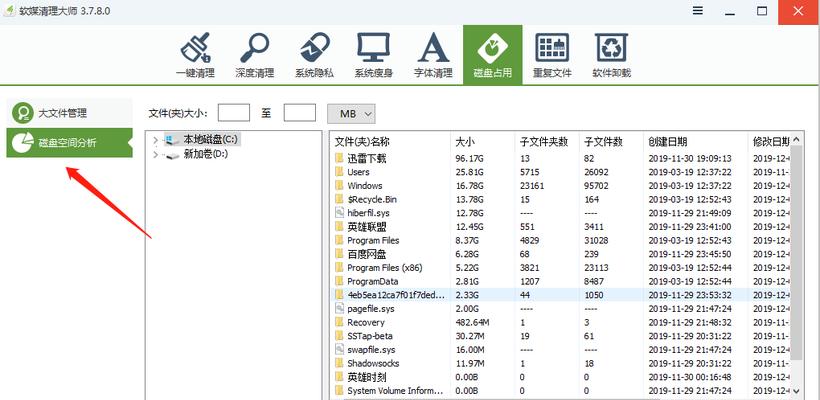820x400 pixels.
Task: Click the 25.81G size cell
Action: point(470,172)
